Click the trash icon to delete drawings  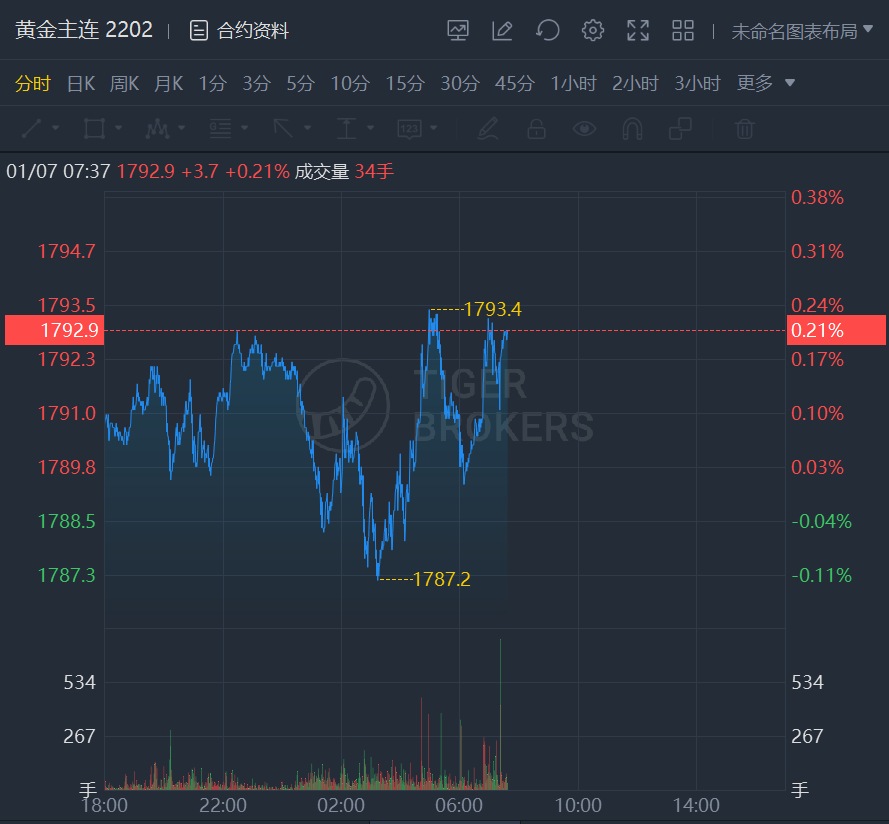click(744, 128)
